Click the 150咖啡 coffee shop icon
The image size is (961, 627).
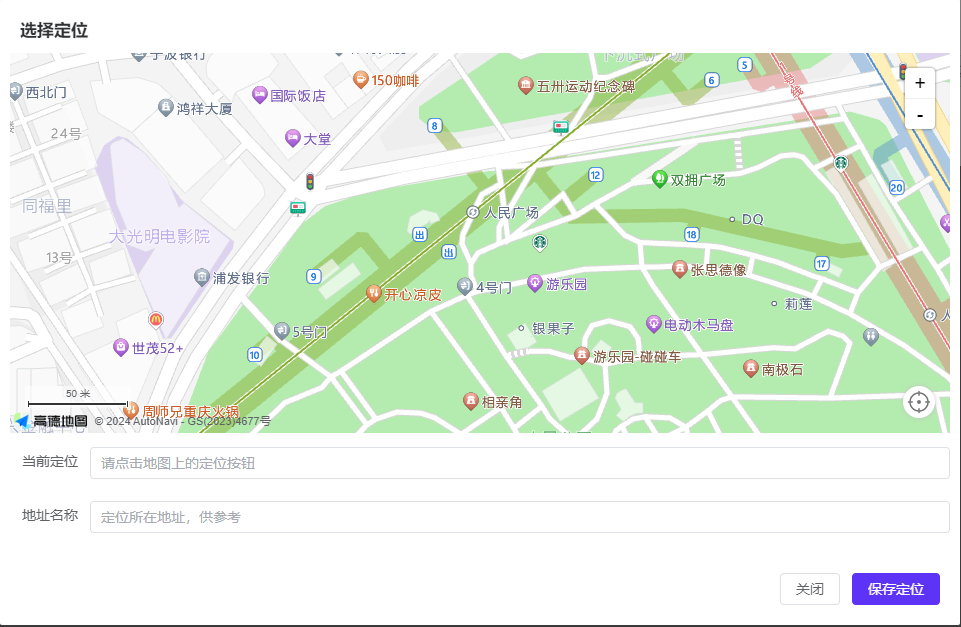tap(361, 80)
